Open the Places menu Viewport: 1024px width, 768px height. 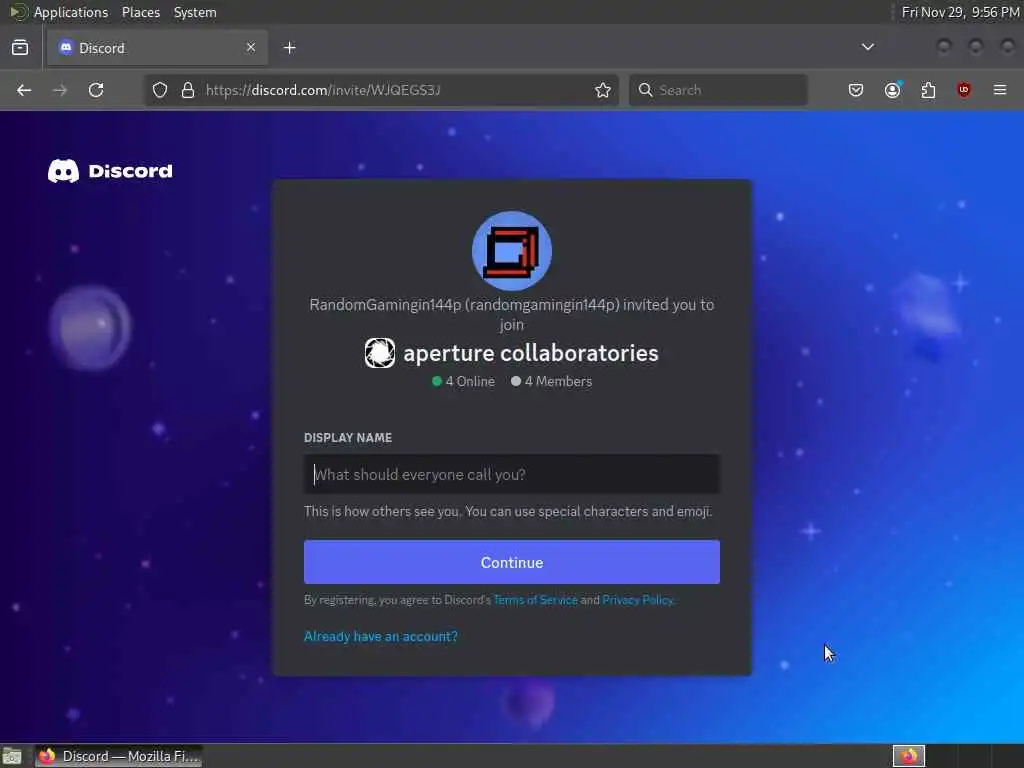pos(141,12)
